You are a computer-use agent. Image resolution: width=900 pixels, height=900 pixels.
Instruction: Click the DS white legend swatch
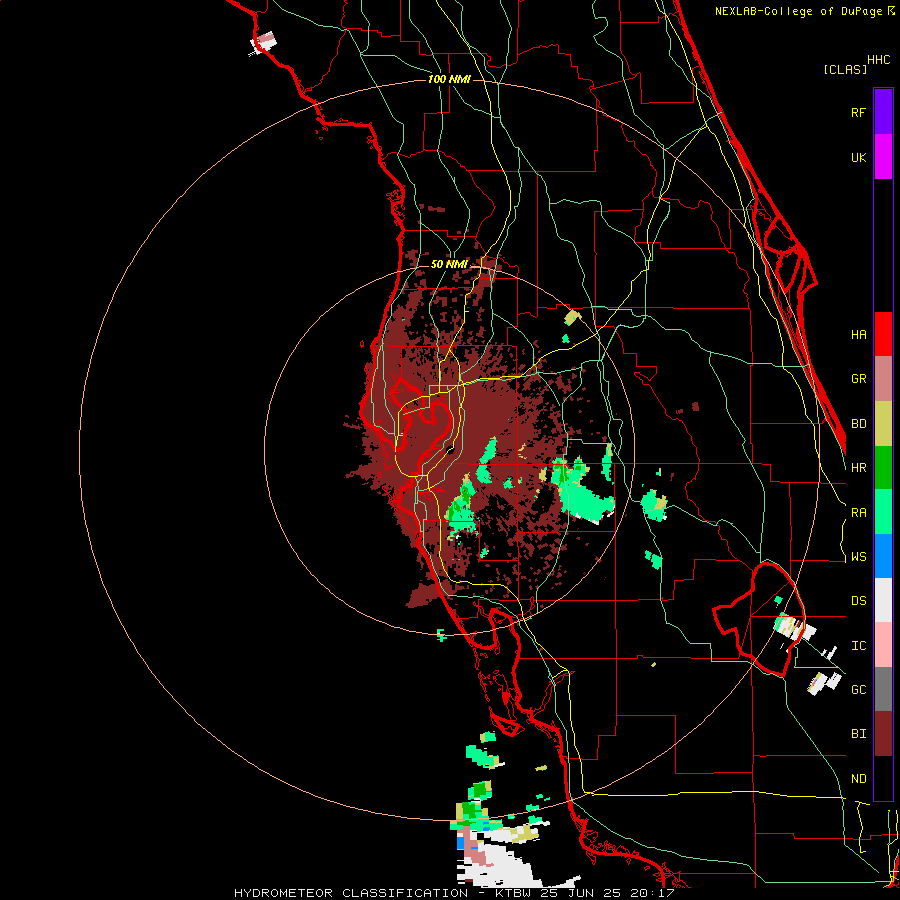coord(883,600)
